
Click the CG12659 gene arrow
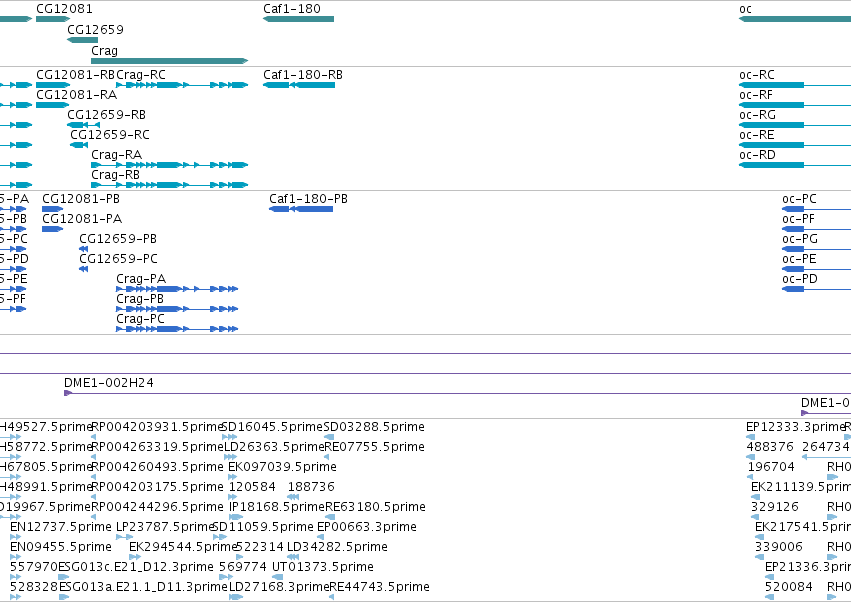(82, 40)
